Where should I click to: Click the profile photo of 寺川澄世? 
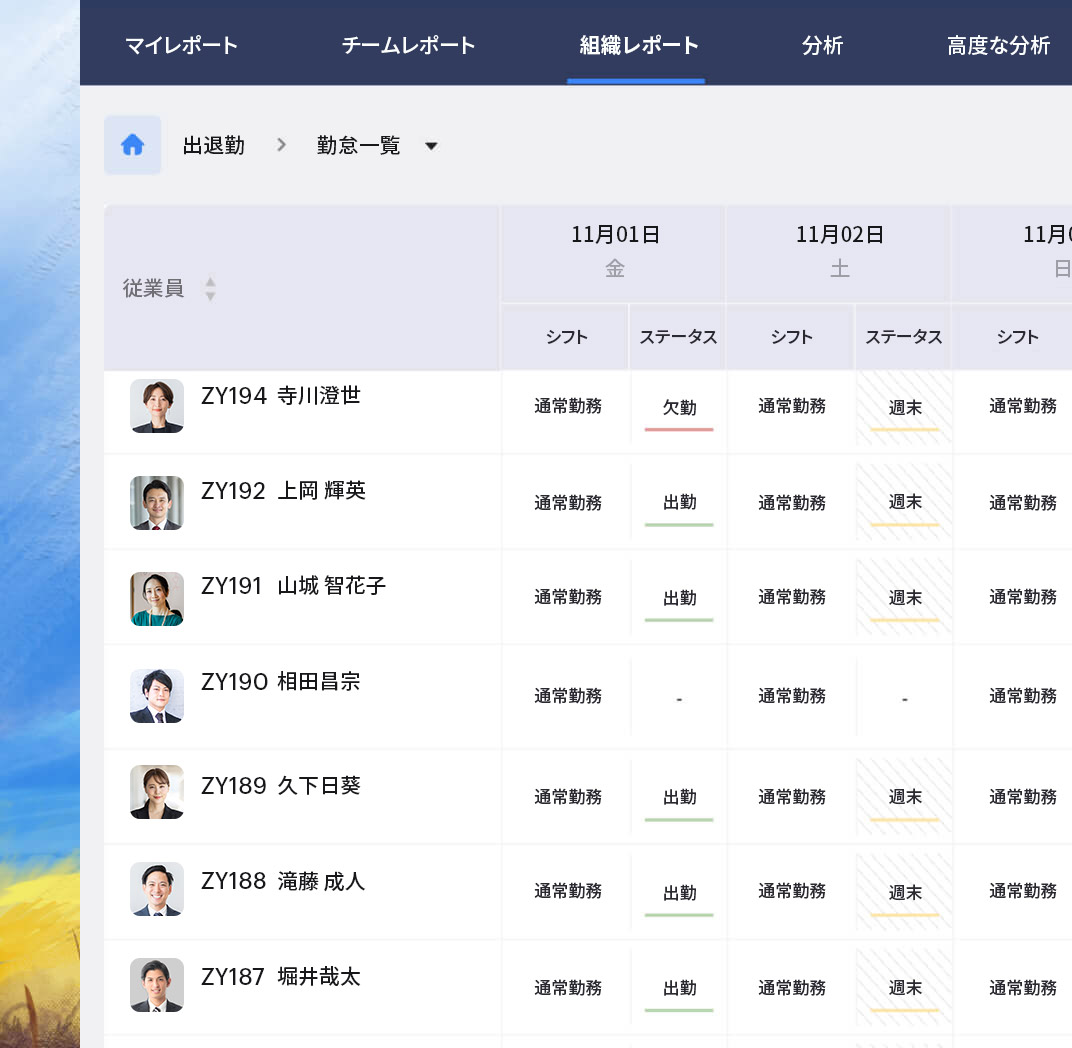click(x=157, y=406)
